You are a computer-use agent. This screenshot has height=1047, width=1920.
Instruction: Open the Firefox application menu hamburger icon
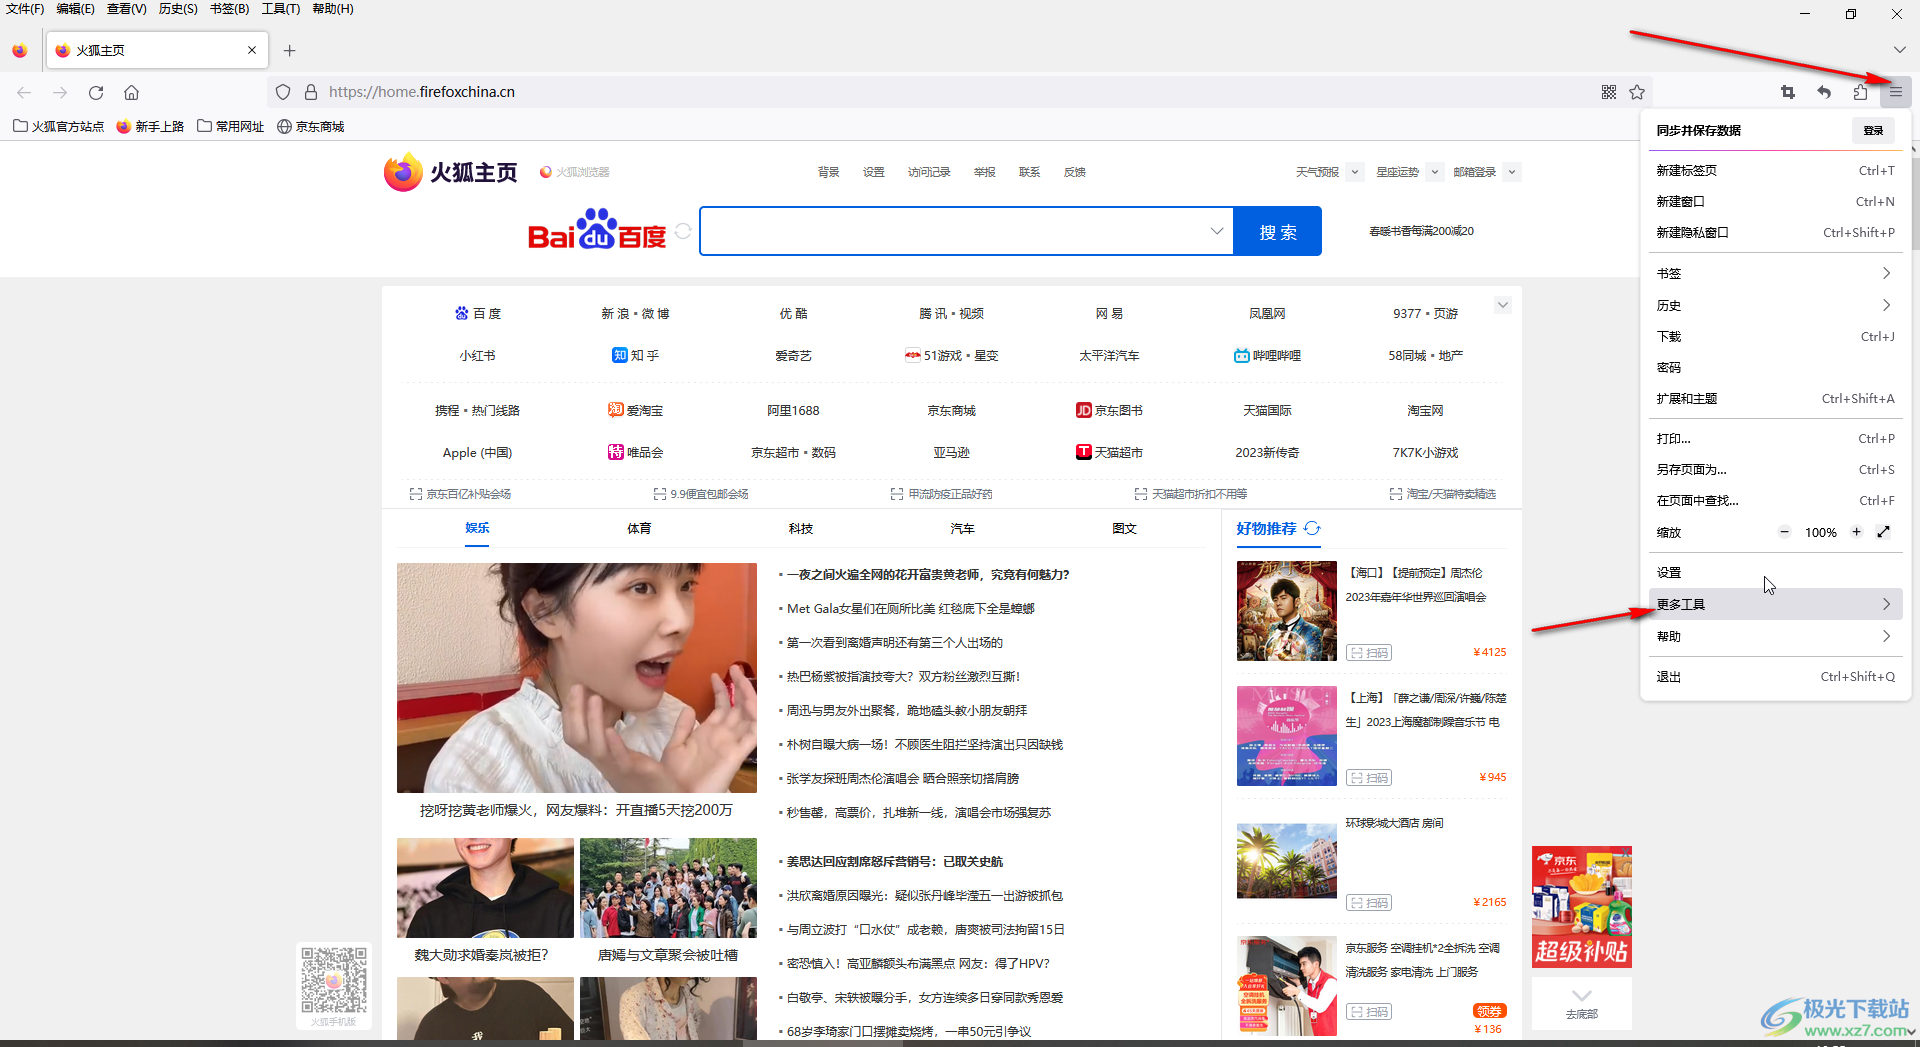(x=1895, y=92)
